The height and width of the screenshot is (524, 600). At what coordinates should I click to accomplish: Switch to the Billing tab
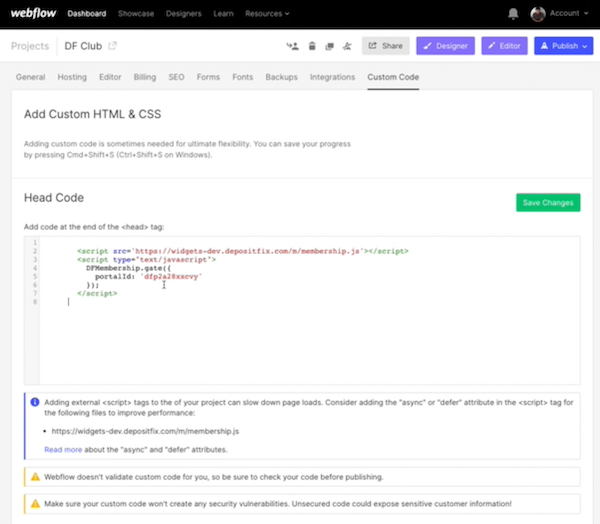pyautogui.click(x=145, y=77)
